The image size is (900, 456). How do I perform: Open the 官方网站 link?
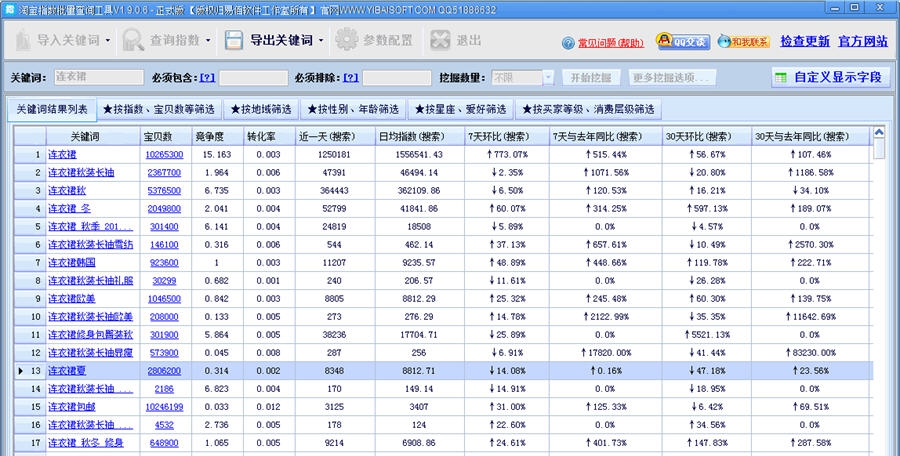pos(863,41)
